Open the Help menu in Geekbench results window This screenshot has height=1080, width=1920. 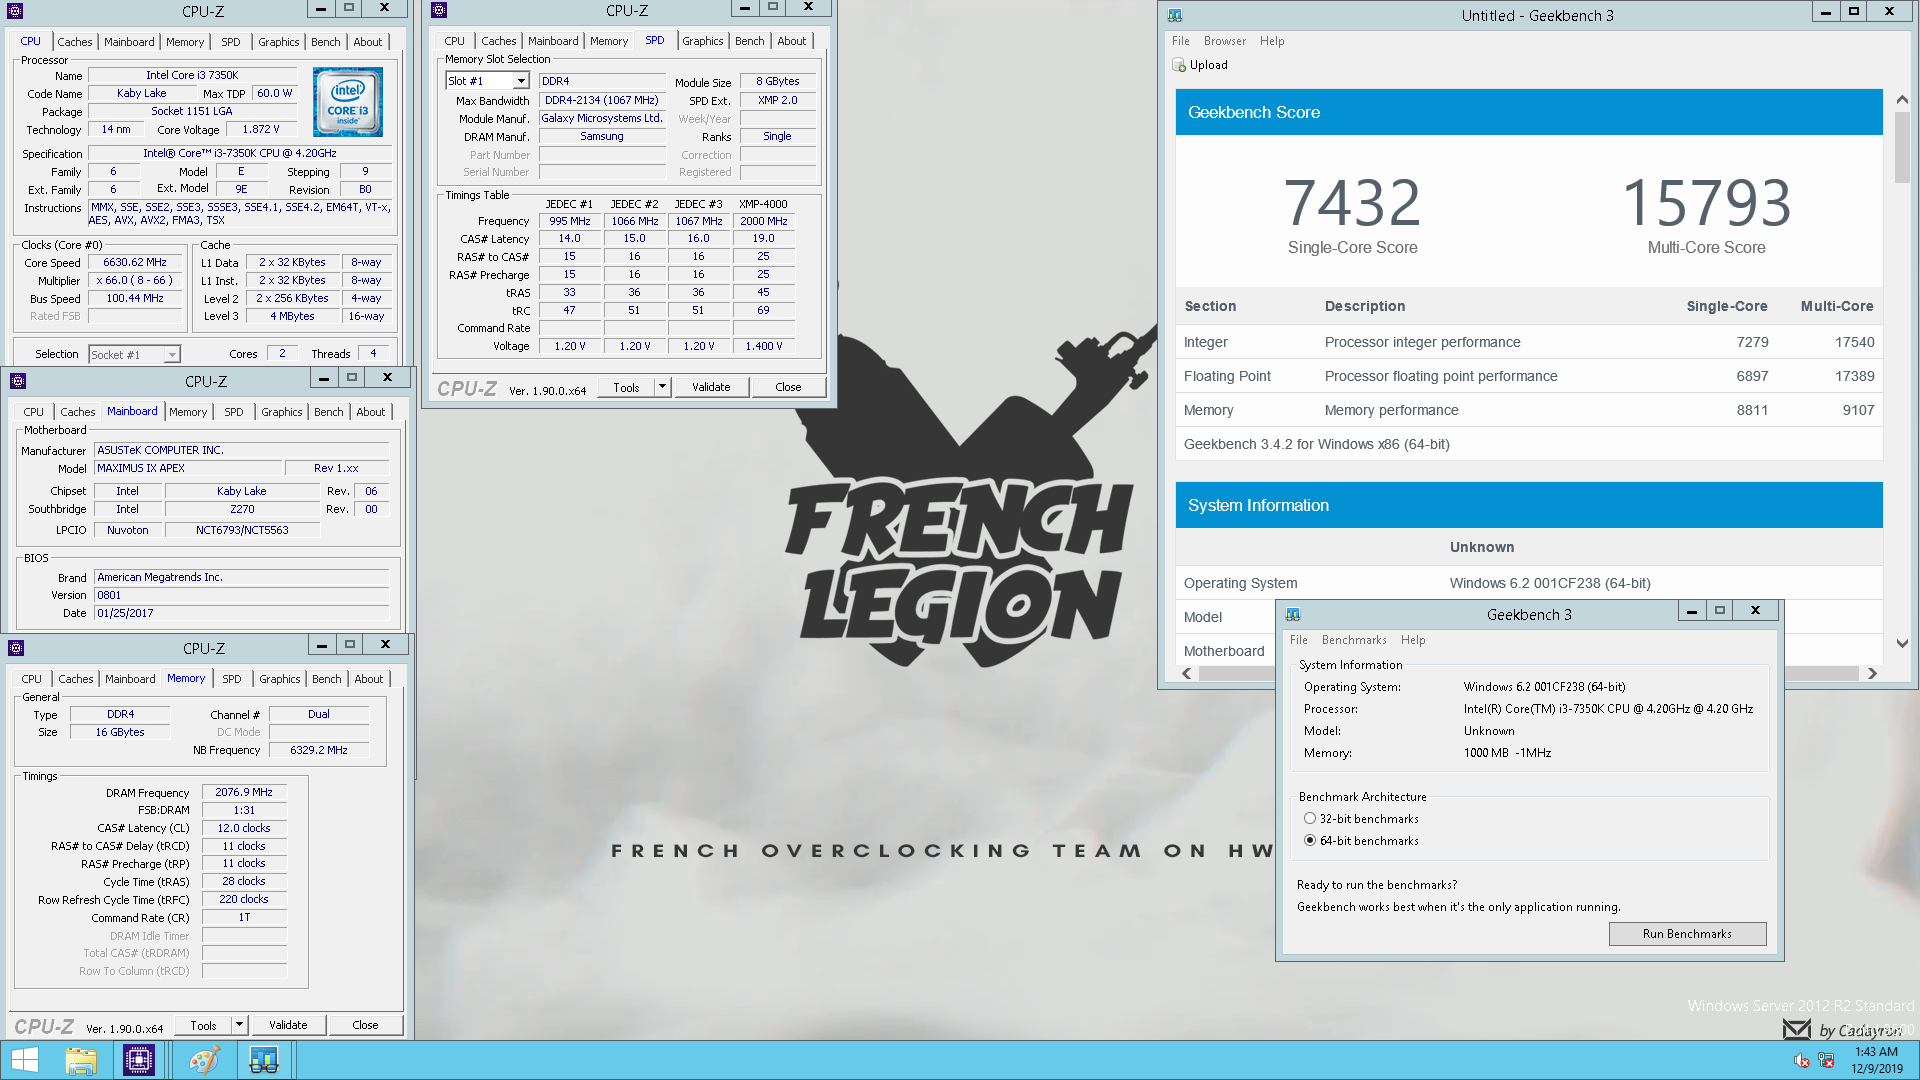pos(1272,41)
